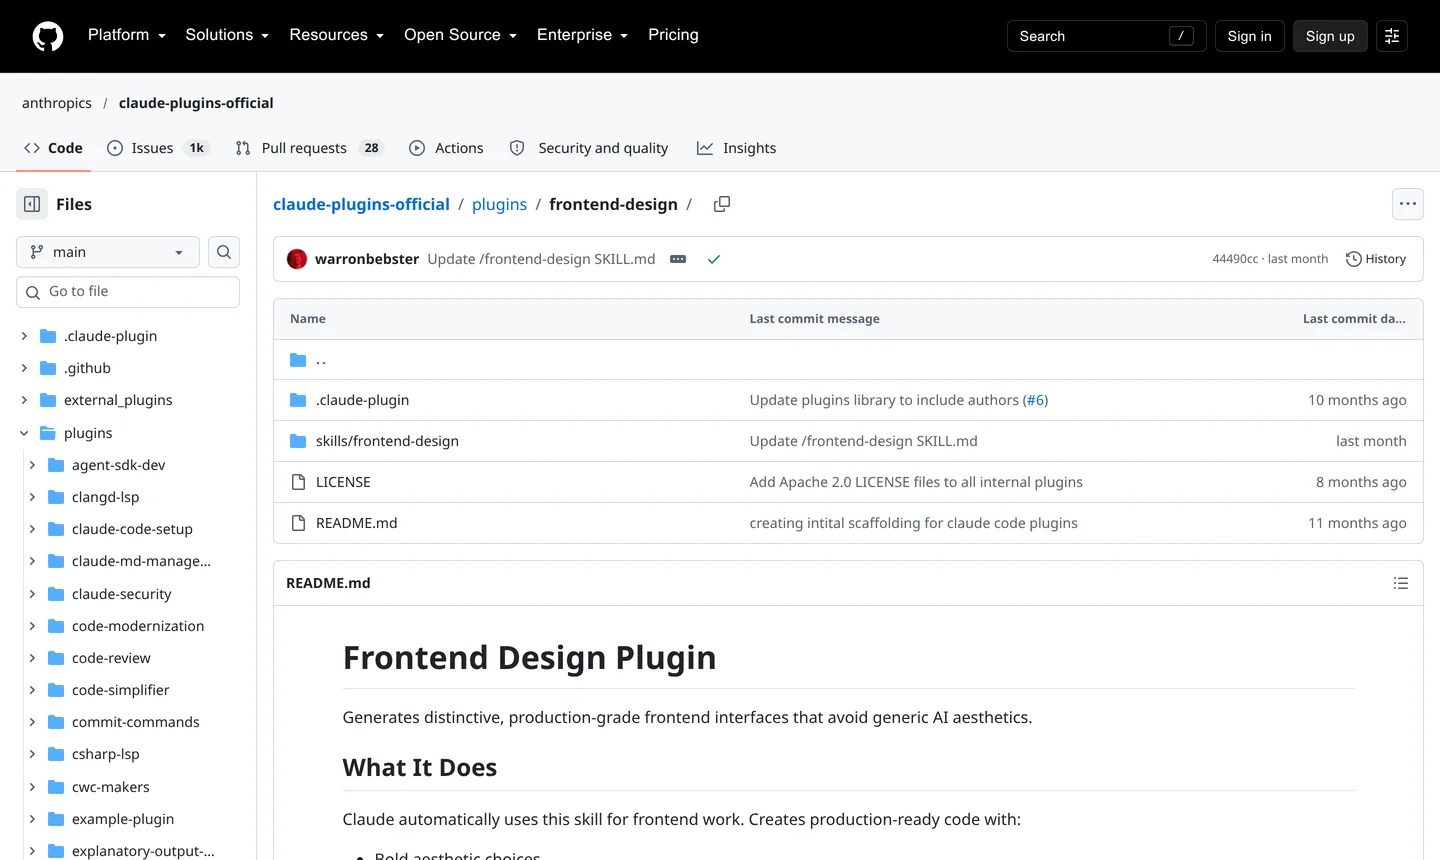Open the Pull requests tab
This screenshot has height=860, width=1440.
point(309,148)
